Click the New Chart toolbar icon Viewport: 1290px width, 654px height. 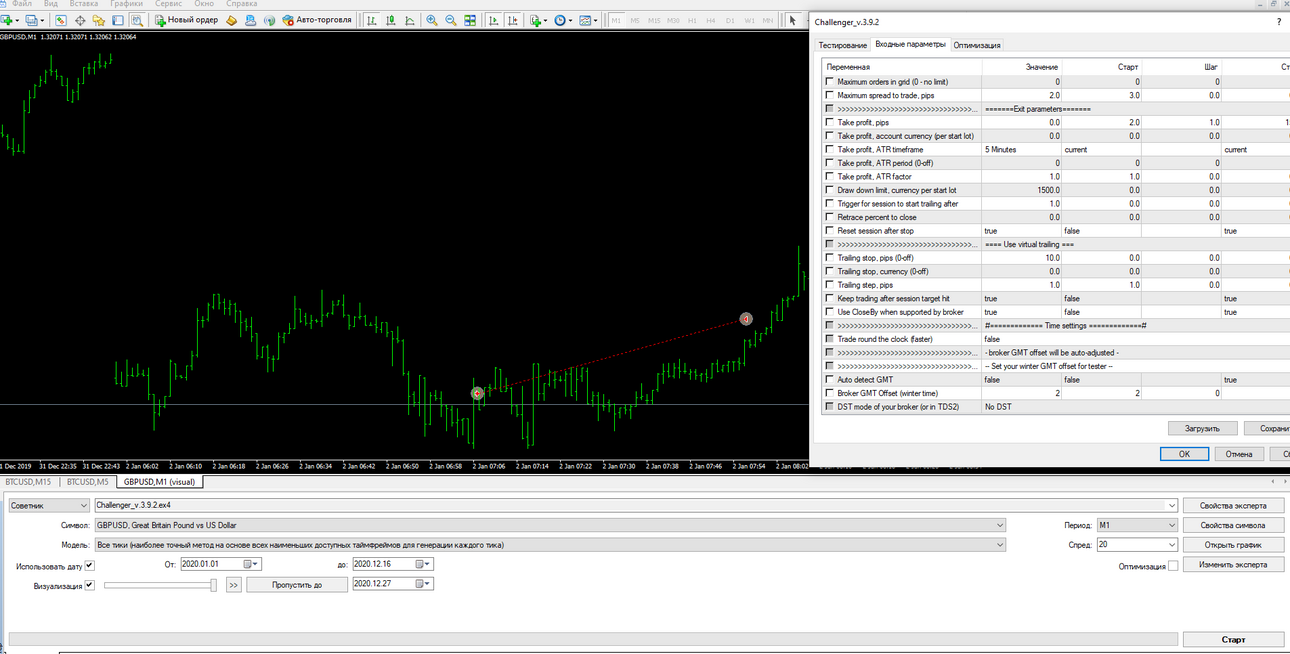click(x=8, y=20)
